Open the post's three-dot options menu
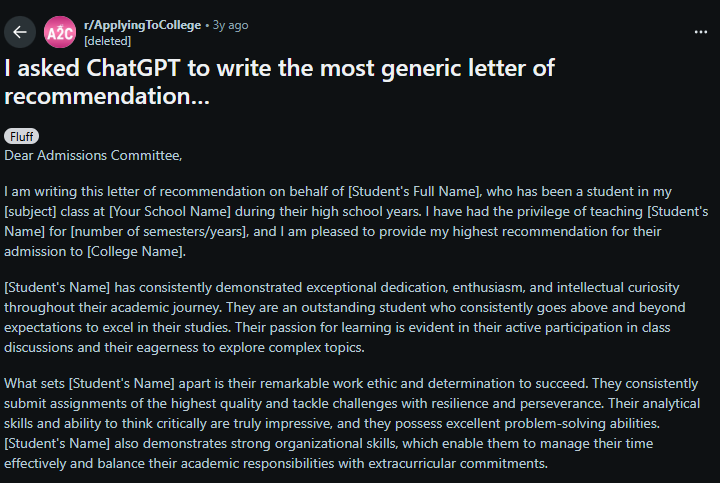 point(700,32)
